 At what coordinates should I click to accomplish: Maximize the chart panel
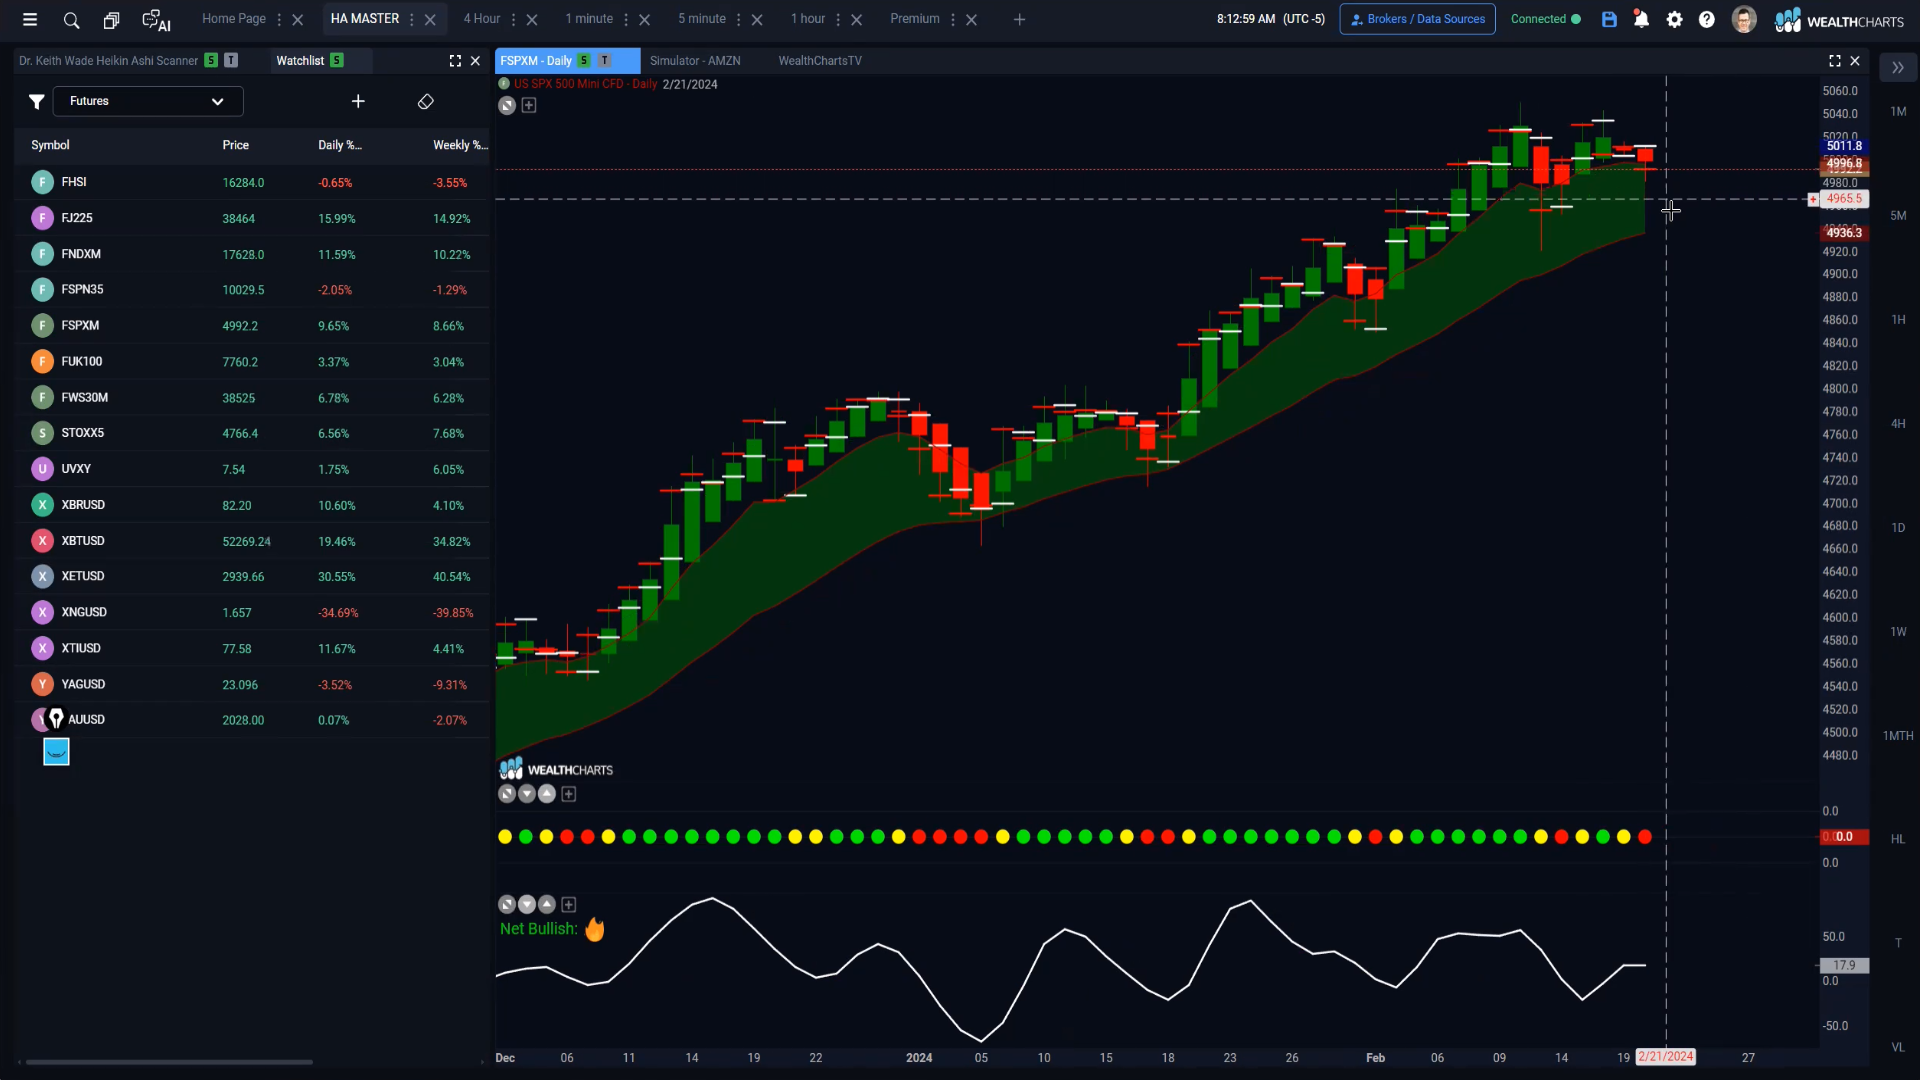pyautogui.click(x=1835, y=61)
